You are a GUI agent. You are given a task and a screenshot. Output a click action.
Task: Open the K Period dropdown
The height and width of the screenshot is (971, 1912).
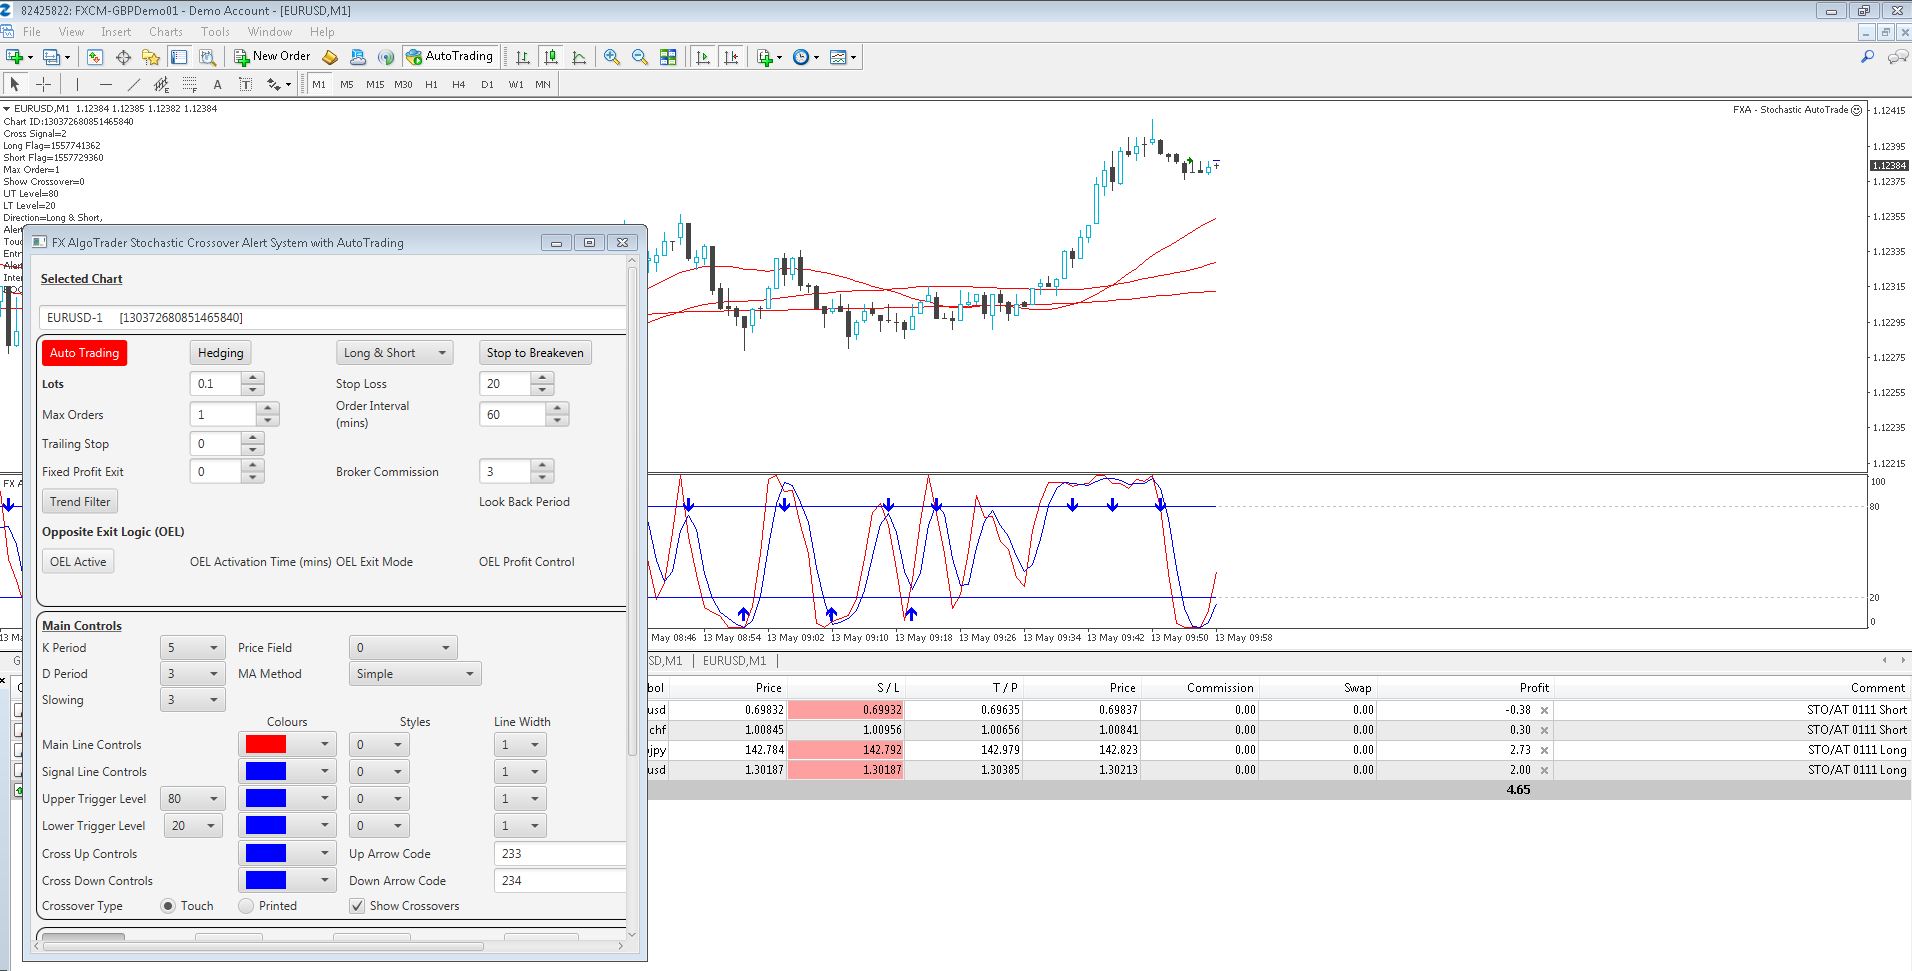tap(192, 647)
